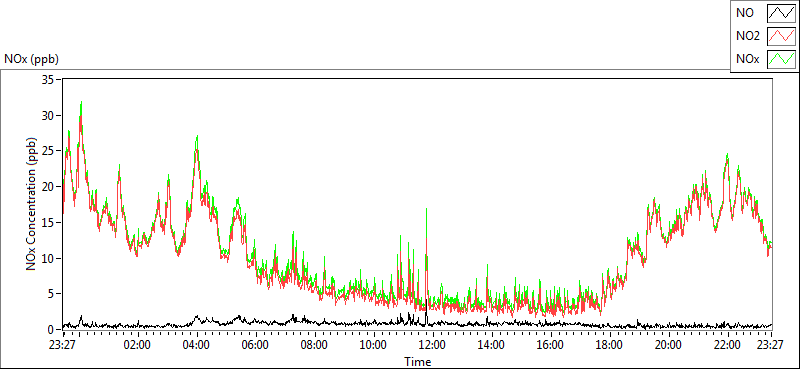
Task: Click the highest NOx peak near 32 ppb
Action: (x=81, y=103)
